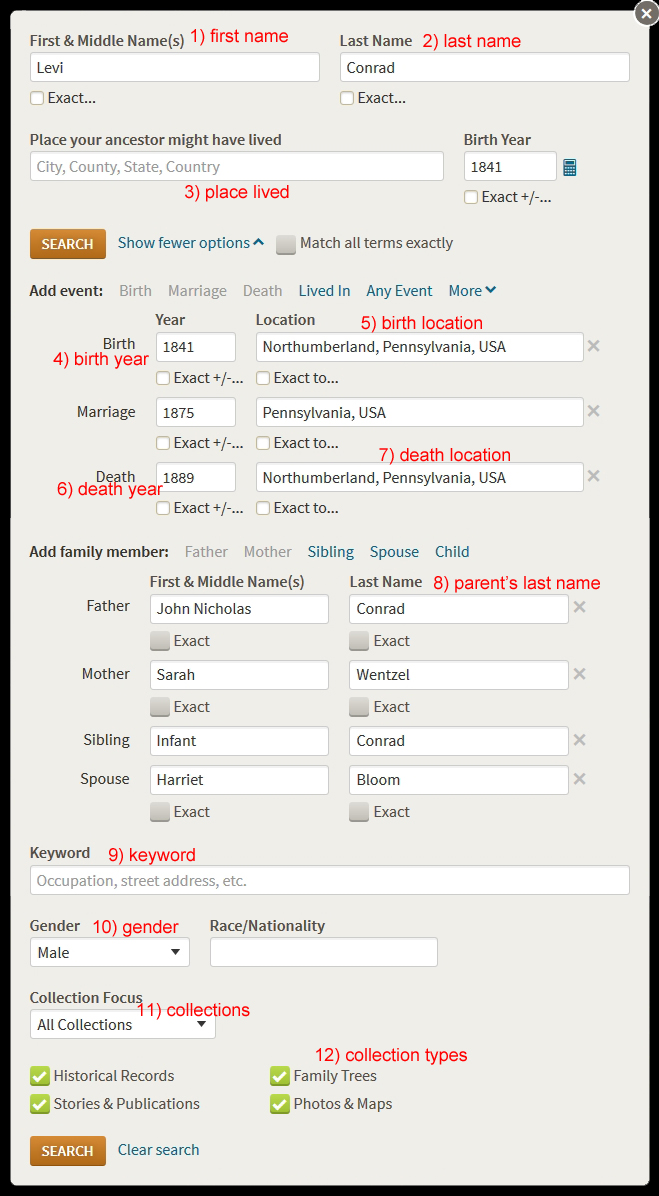Click Sibling's last name field Conrad
This screenshot has height=1196, width=659.
coord(459,741)
